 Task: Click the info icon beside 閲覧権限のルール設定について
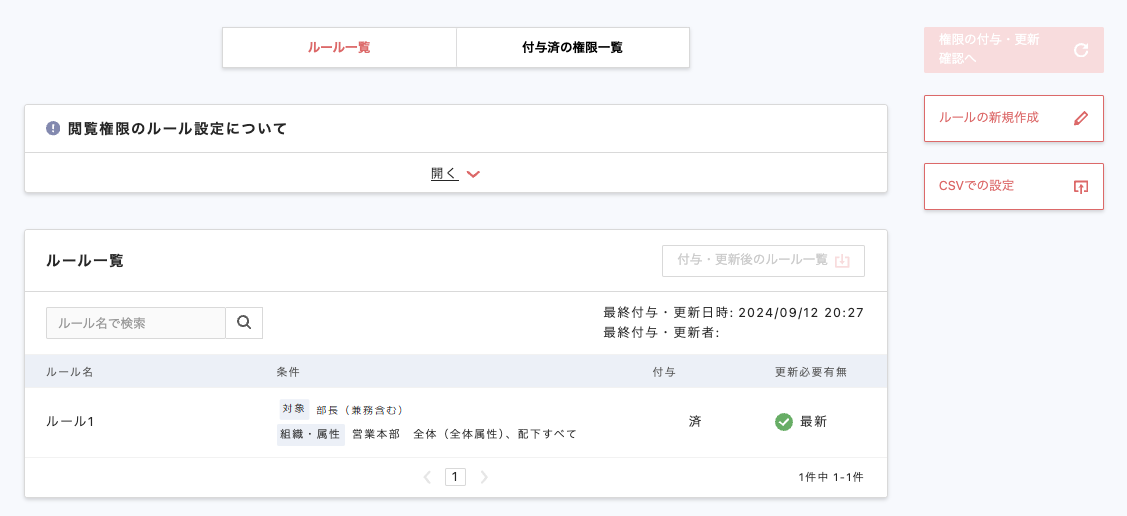[x=53, y=128]
